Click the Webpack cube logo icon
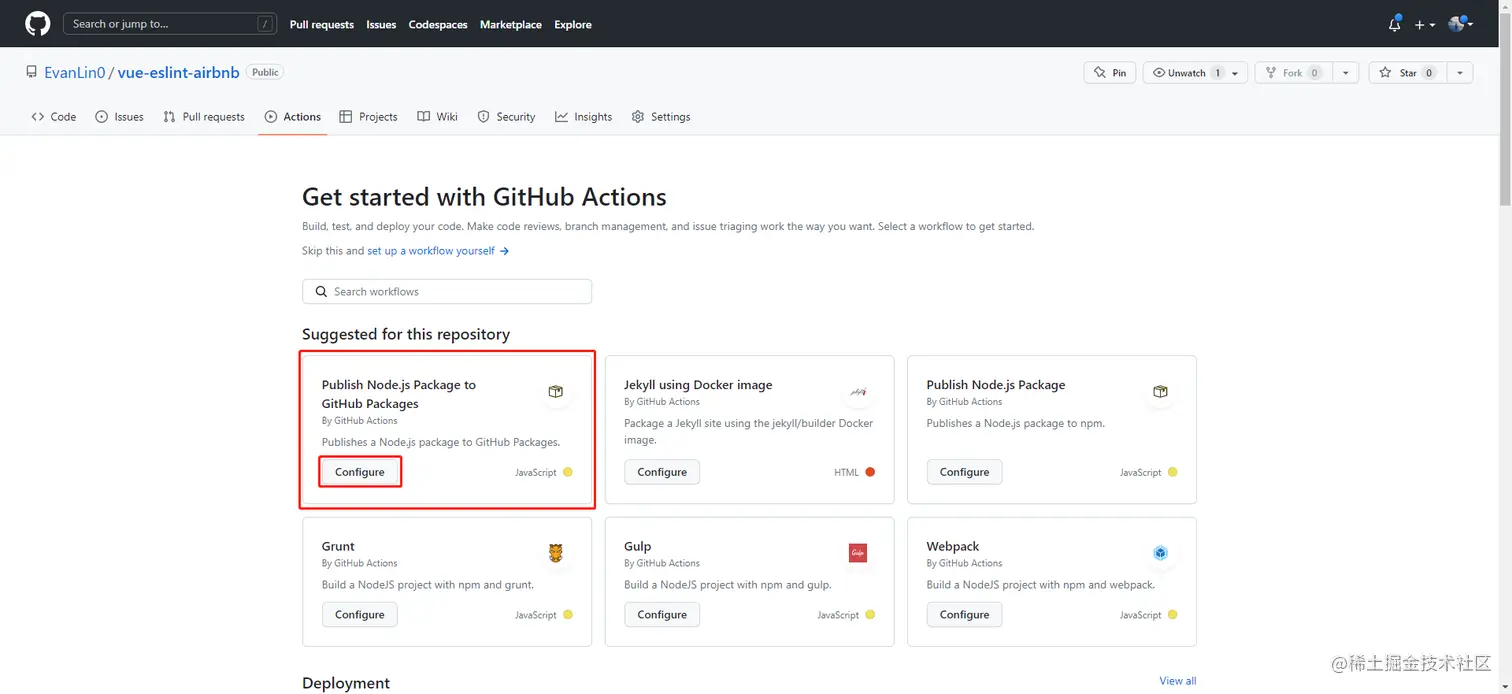The height and width of the screenshot is (694, 1512). pyautogui.click(x=1160, y=553)
